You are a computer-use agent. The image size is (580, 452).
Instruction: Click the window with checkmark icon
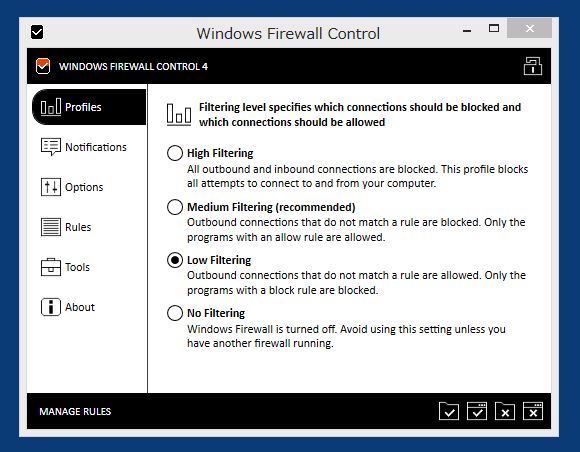pos(477,411)
